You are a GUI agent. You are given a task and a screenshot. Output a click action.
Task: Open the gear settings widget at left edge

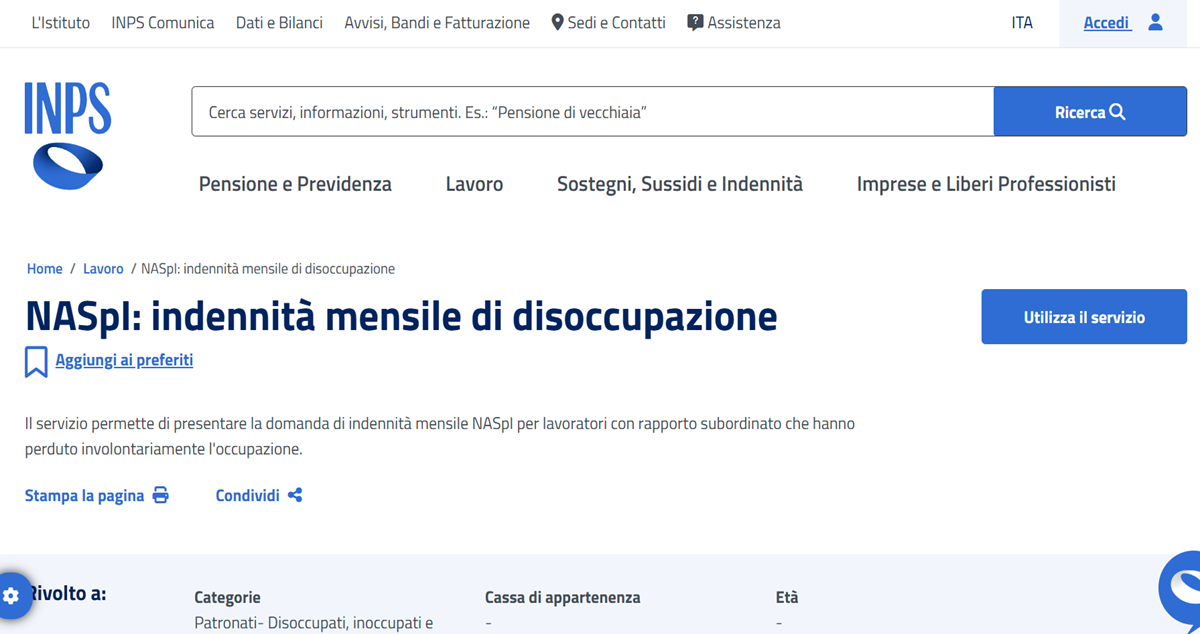(x=11, y=596)
